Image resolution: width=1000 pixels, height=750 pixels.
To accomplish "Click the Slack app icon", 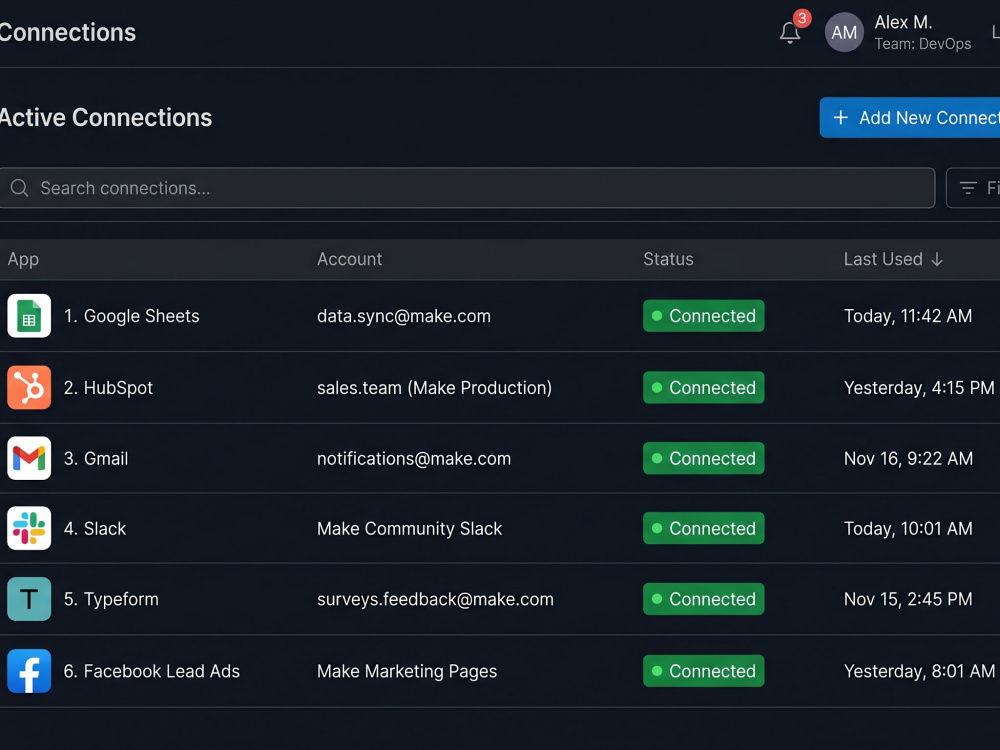I will coord(29,528).
